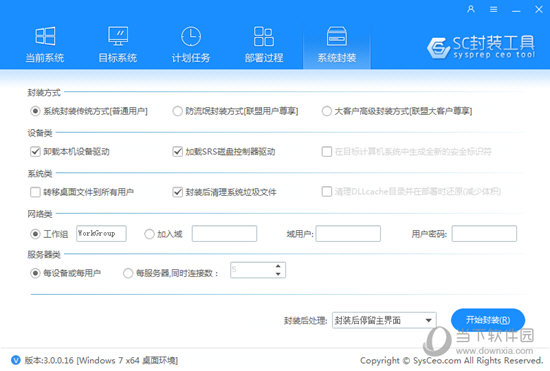Uncheck 加载SRS磁盘控制器驱动 checkbox
The width and height of the screenshot is (550, 371).
click(x=177, y=151)
